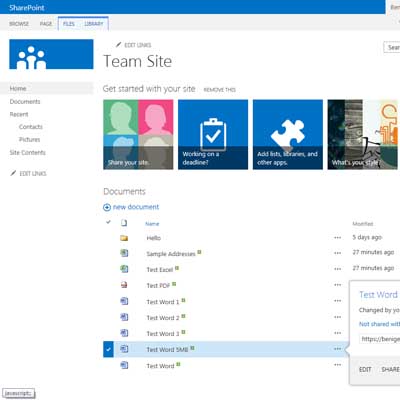Open ellipsis menu for Test Word 1
This screenshot has height=400, width=400.
pyautogui.click(x=337, y=301)
